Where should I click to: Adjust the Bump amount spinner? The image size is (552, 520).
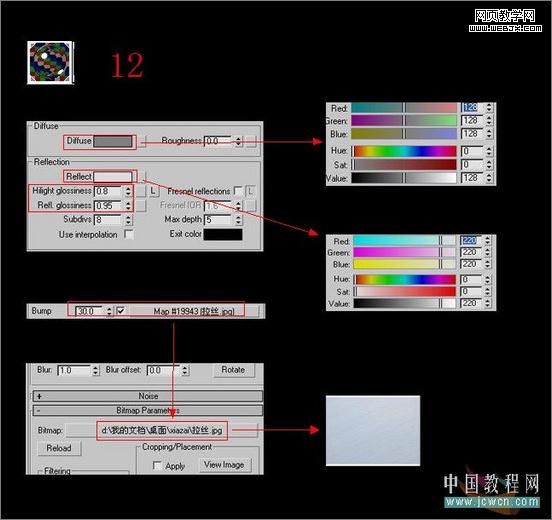click(109, 311)
